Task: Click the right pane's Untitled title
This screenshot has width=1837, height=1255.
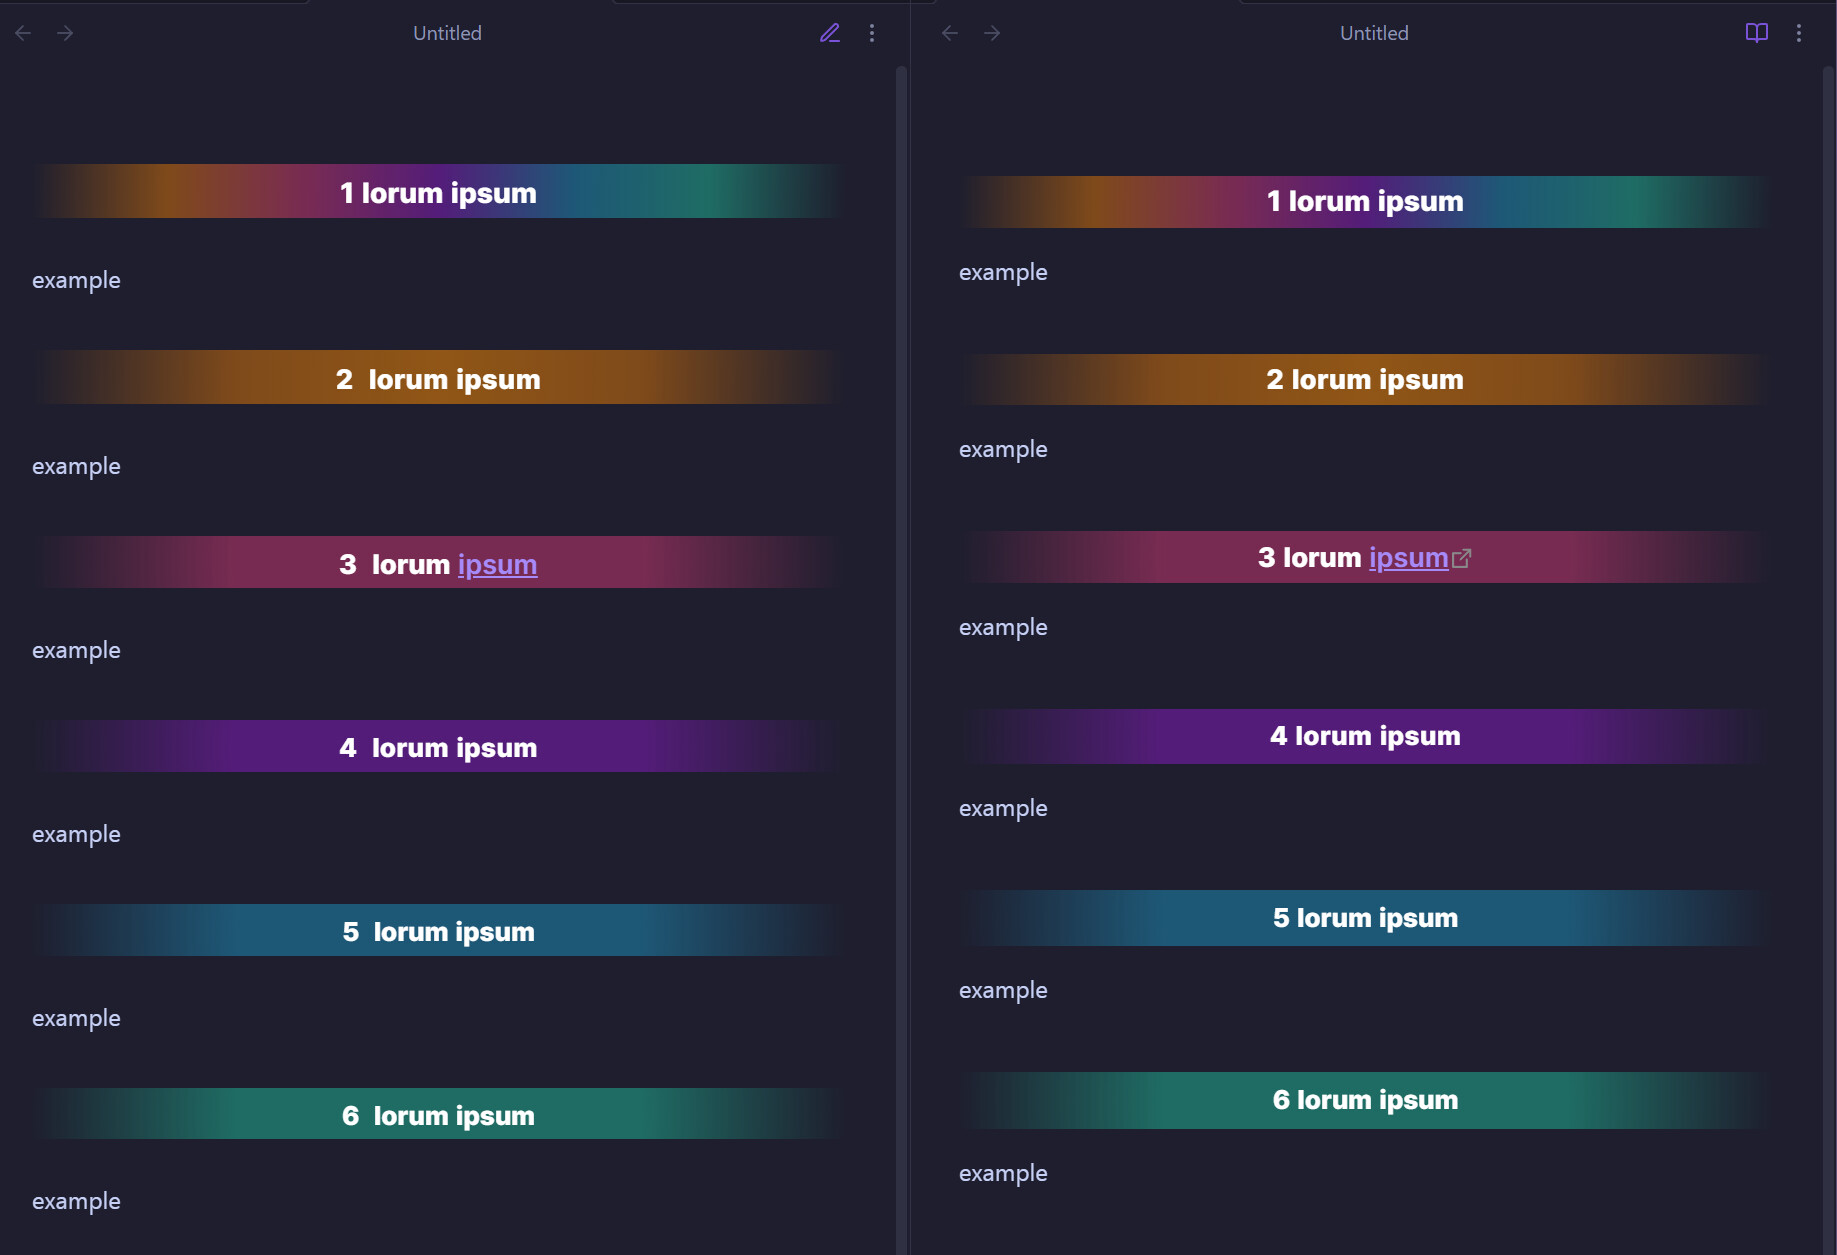Action: point(1373,33)
